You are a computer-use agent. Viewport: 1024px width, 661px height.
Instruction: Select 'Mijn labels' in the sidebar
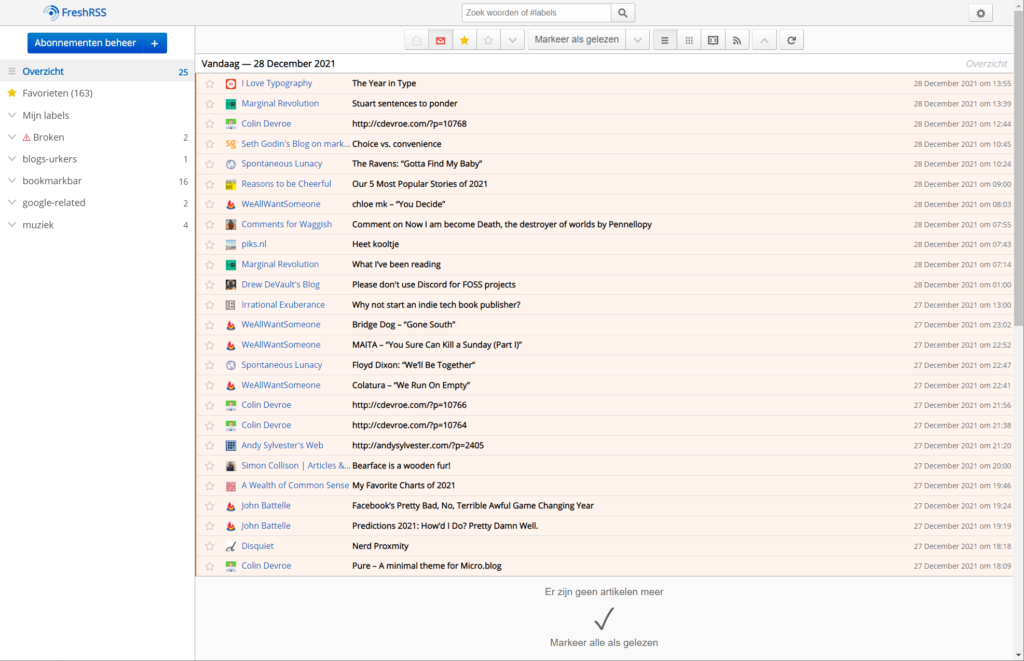(x=46, y=115)
